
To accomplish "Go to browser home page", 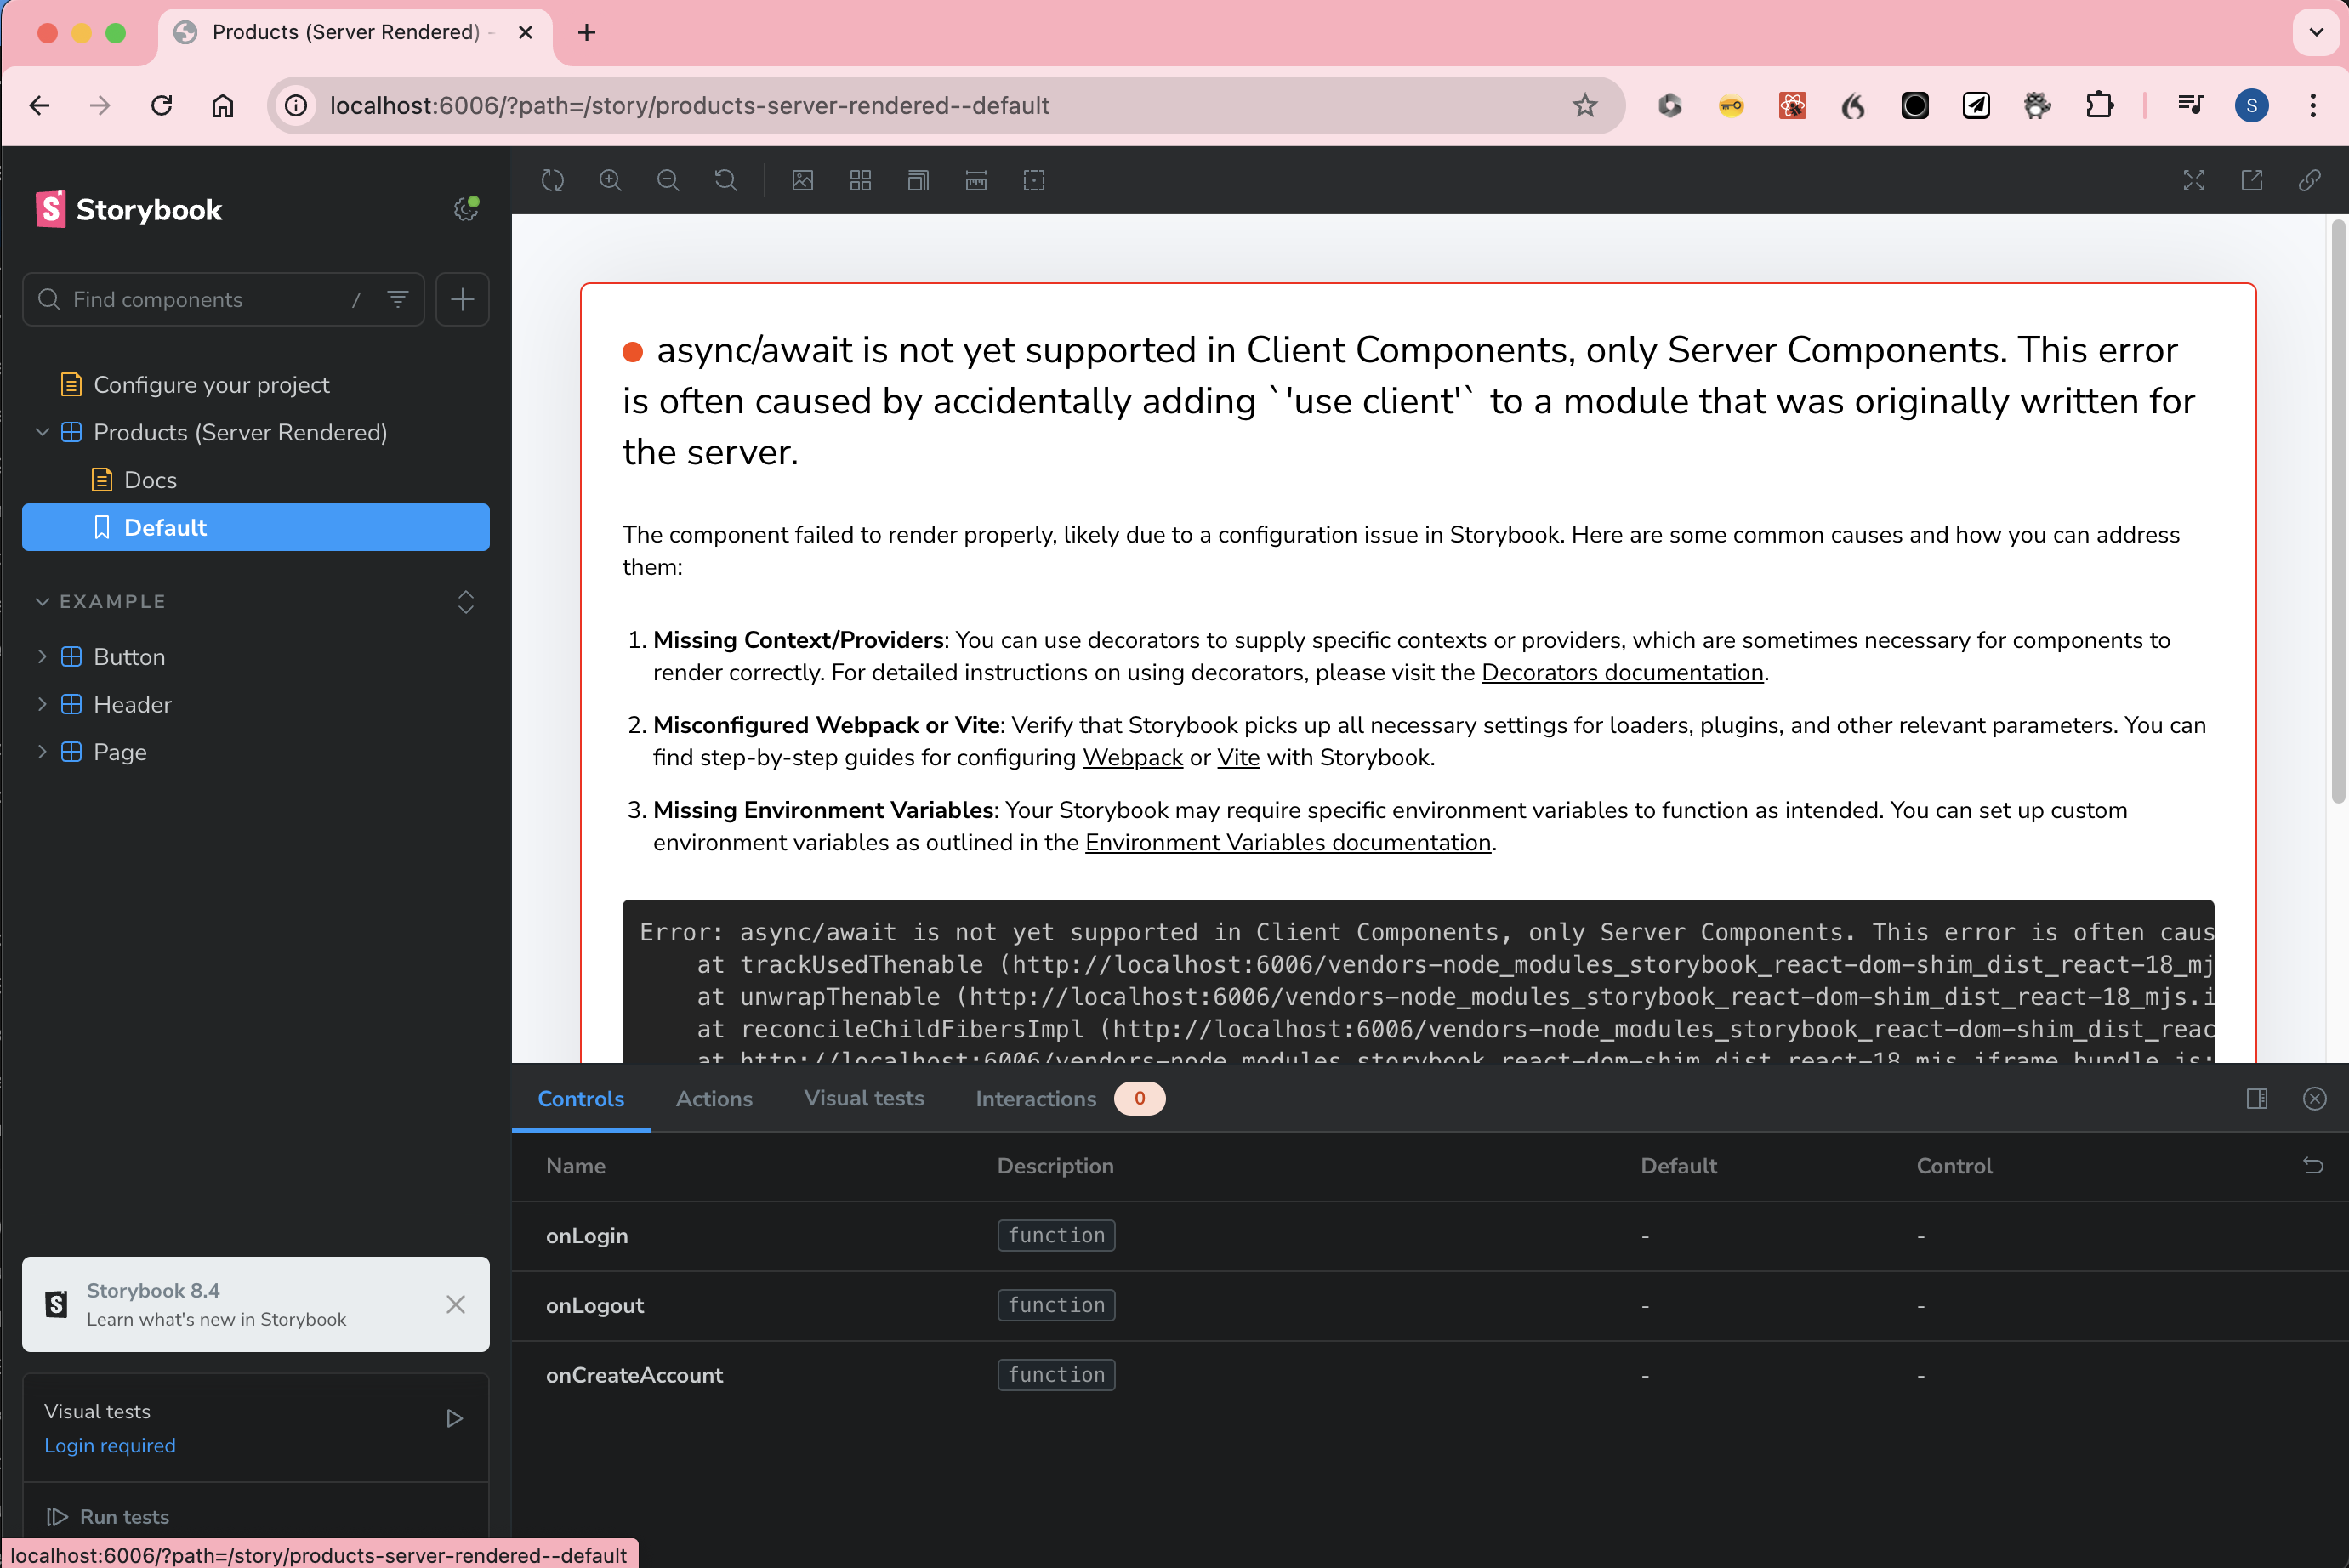I will click(222, 105).
